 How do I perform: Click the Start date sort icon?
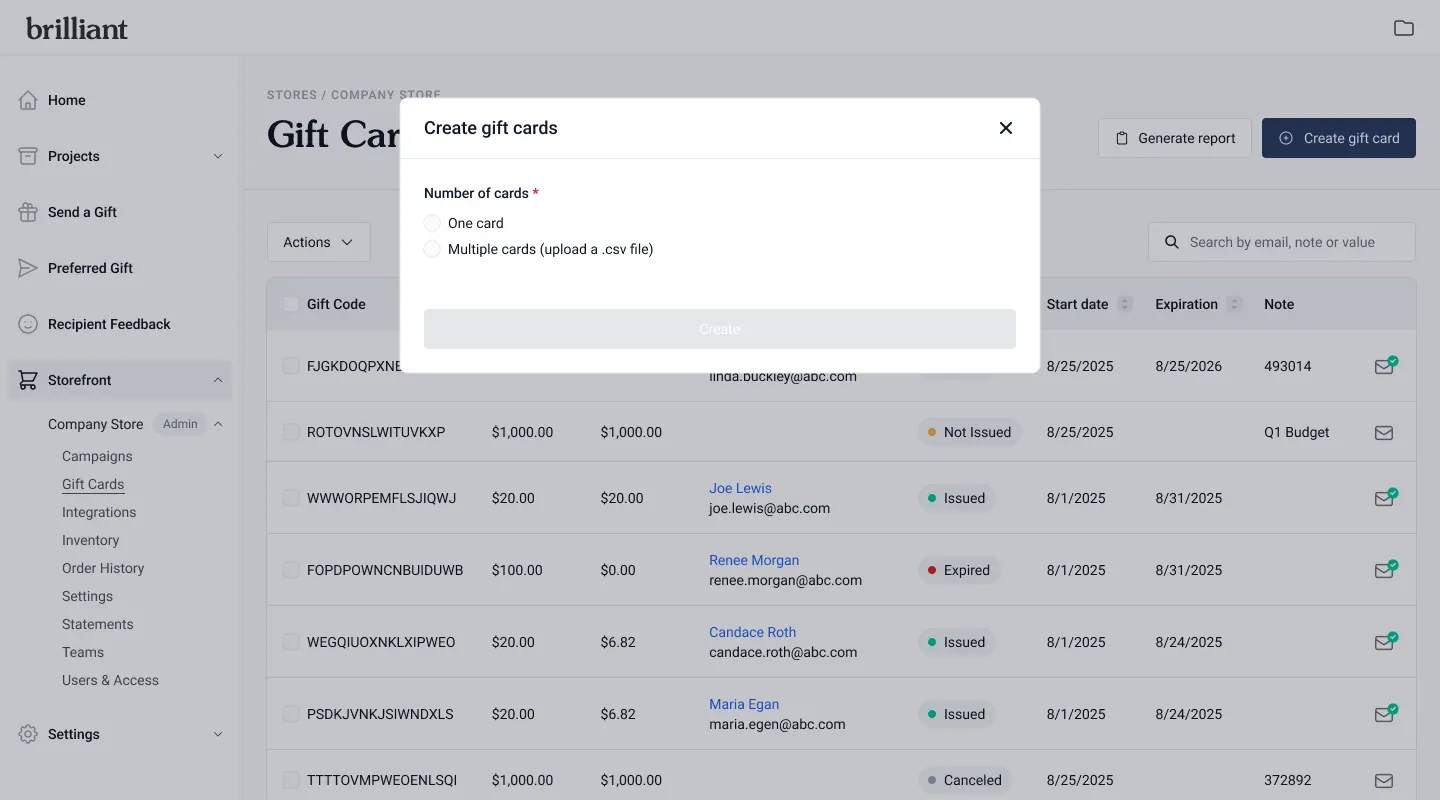[x=1125, y=304]
